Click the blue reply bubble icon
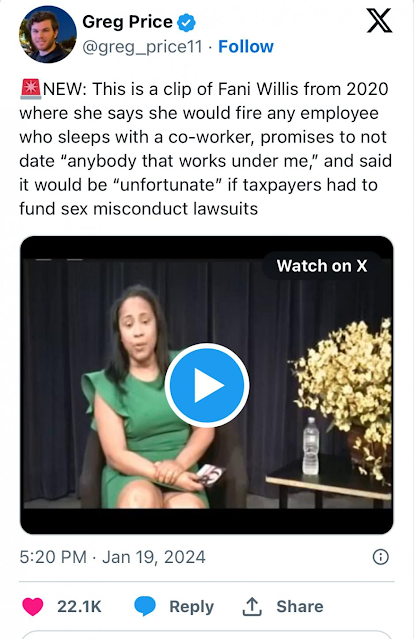 point(145,606)
